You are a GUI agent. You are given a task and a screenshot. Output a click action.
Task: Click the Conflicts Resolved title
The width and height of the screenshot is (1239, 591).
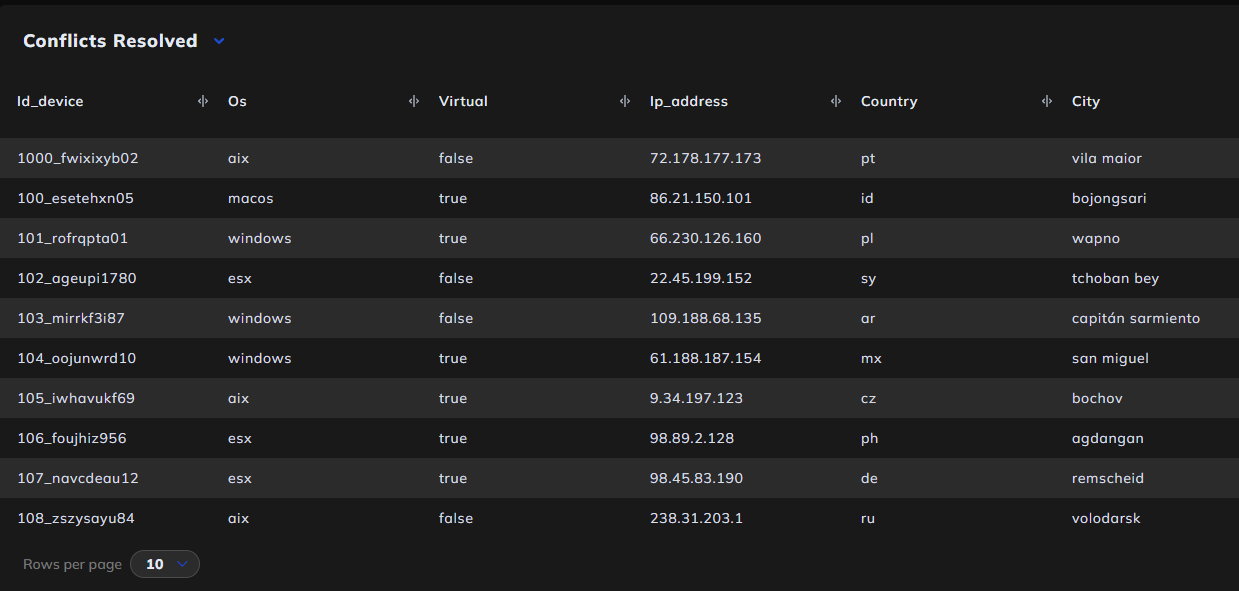pyautogui.click(x=110, y=41)
